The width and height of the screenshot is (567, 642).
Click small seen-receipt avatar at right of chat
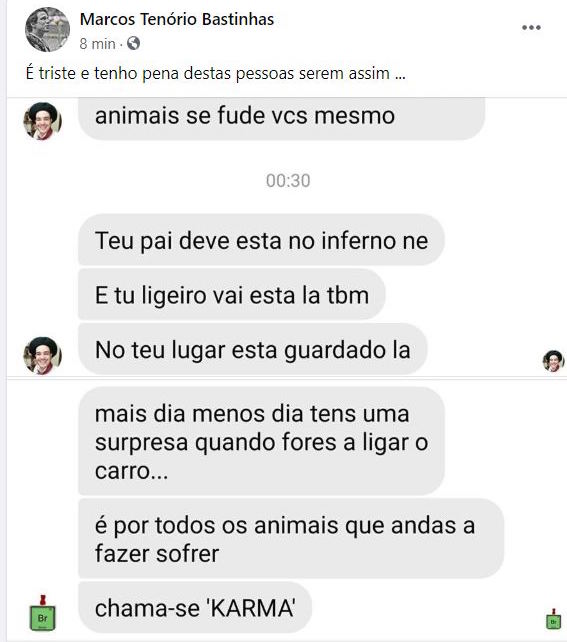[553, 361]
